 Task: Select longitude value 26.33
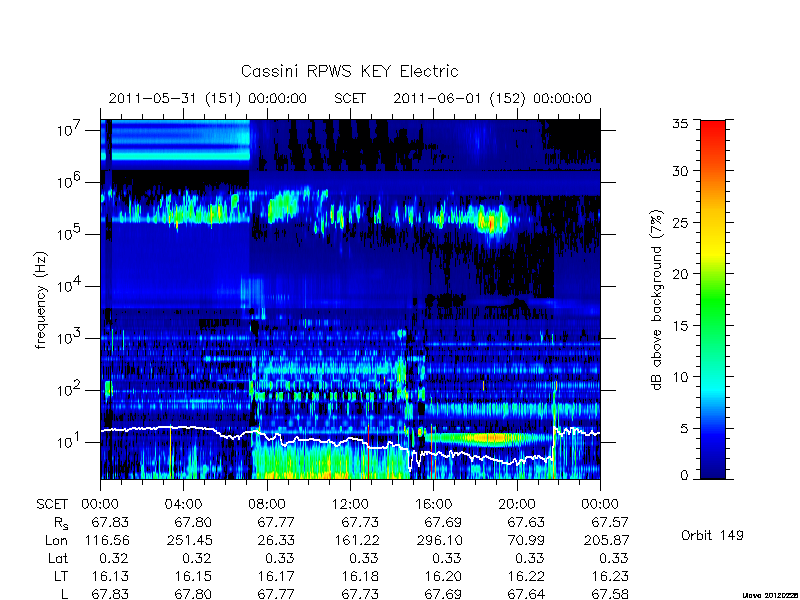pyautogui.click(x=277, y=540)
